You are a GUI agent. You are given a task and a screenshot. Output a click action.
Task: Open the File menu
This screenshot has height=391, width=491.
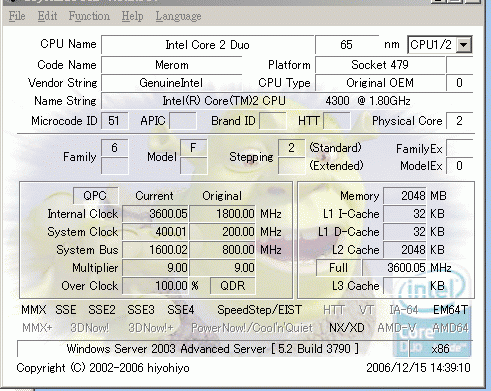[17, 16]
